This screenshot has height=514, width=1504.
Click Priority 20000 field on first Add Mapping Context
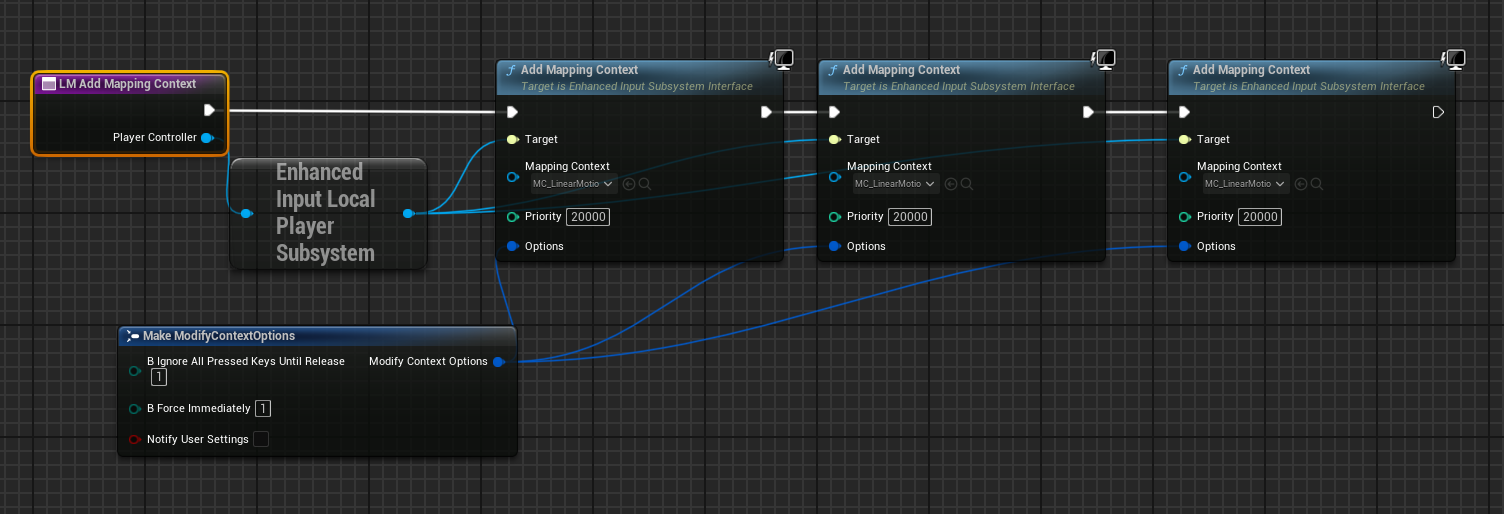point(588,217)
